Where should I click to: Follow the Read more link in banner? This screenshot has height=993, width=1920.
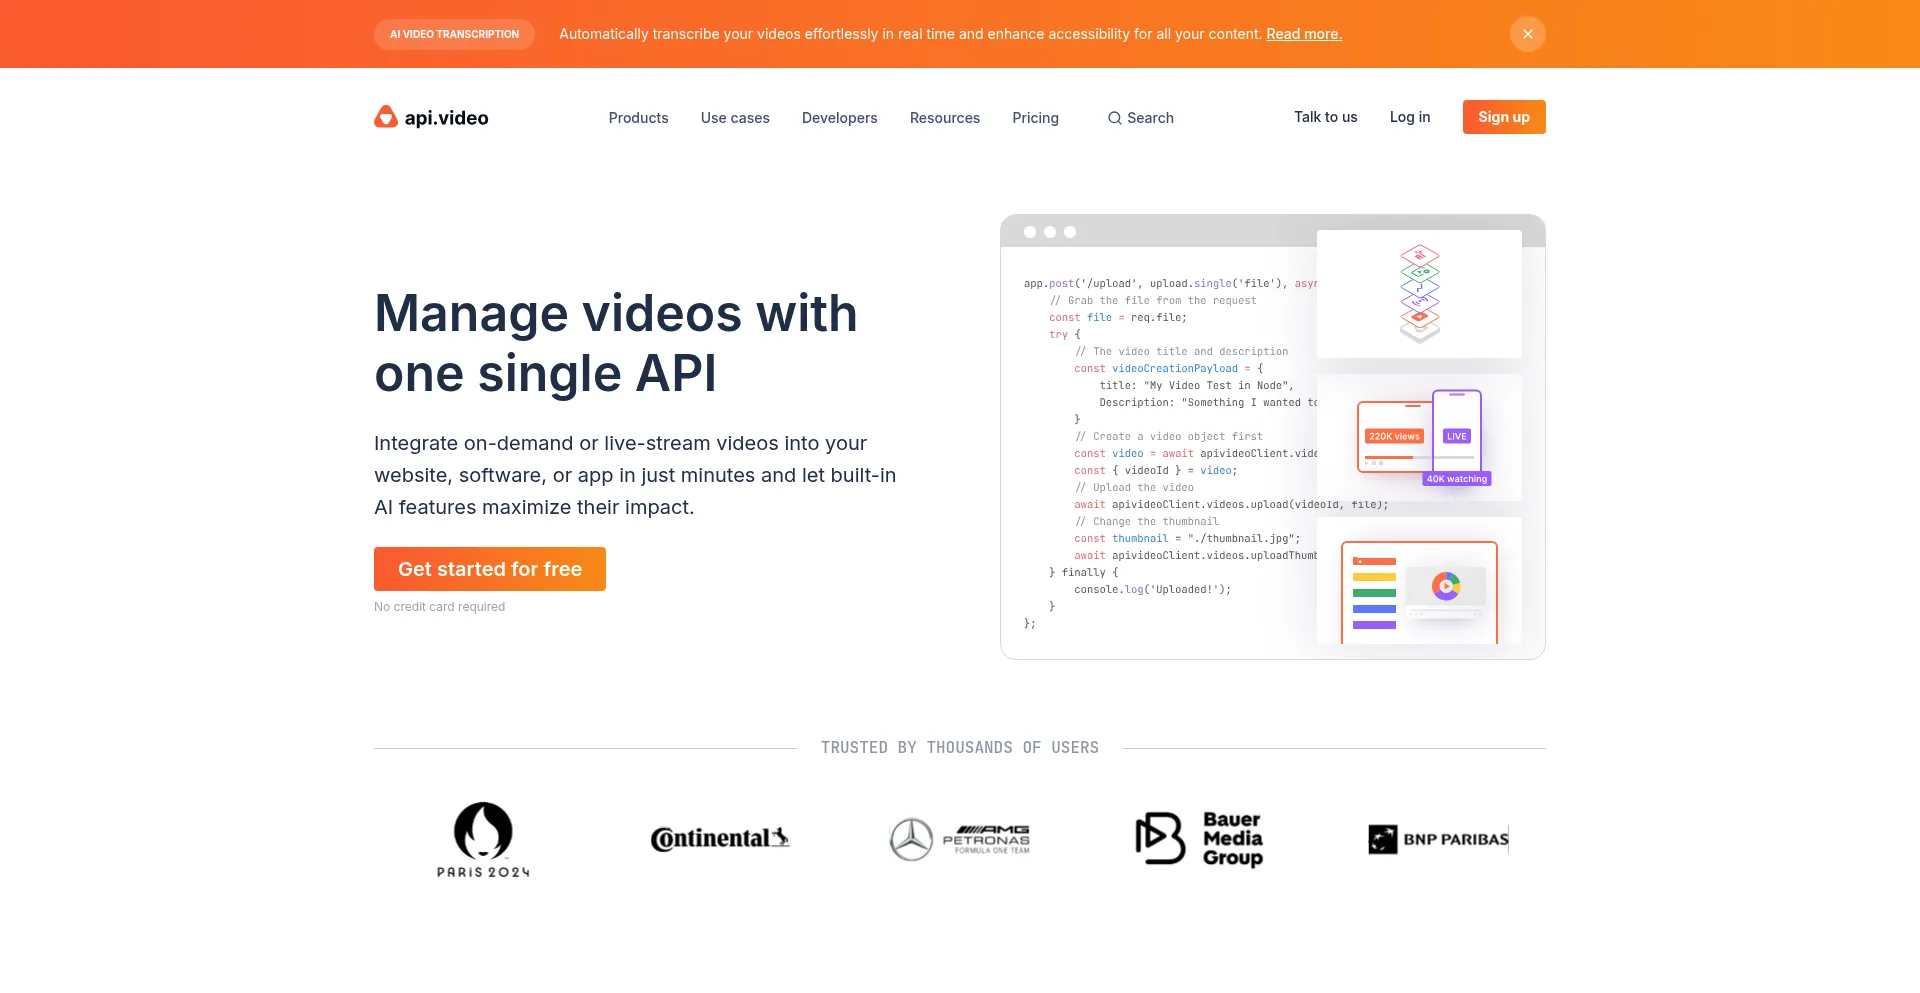point(1304,34)
